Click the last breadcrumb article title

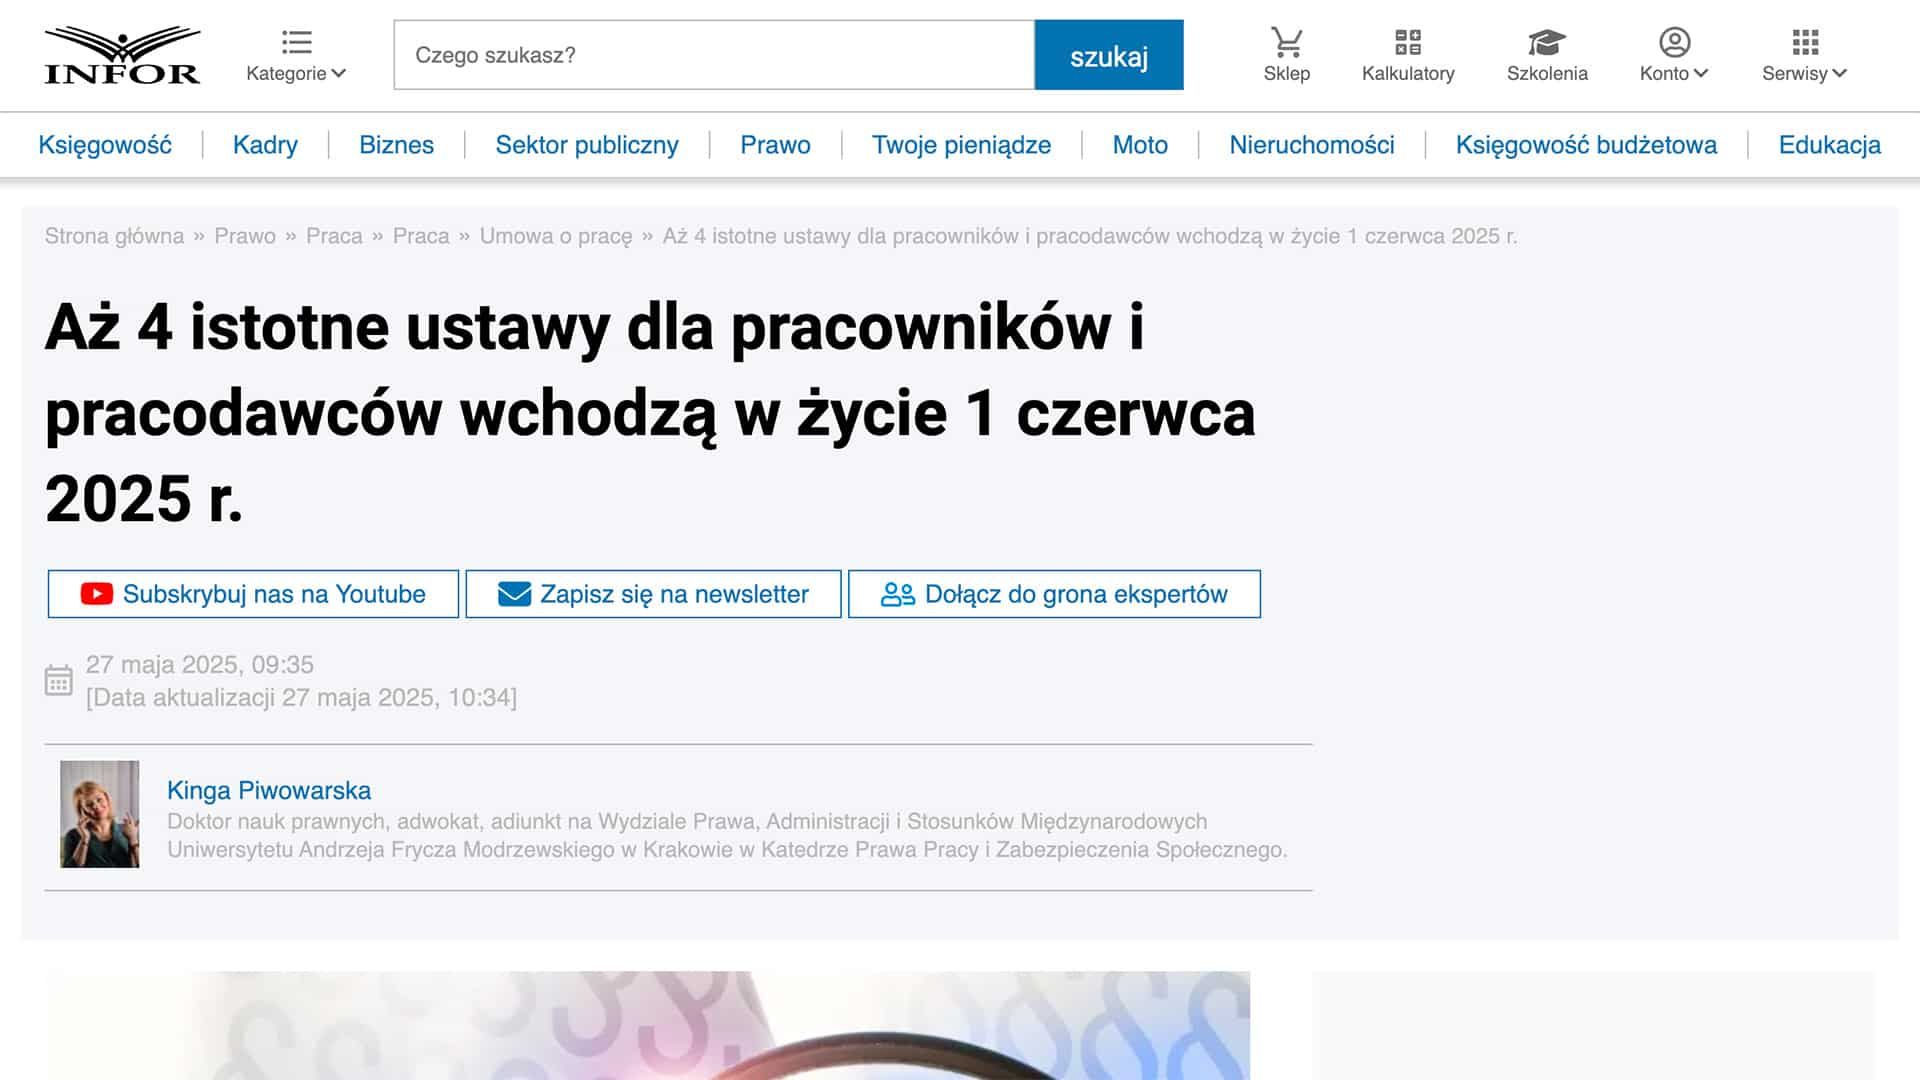(x=1090, y=236)
